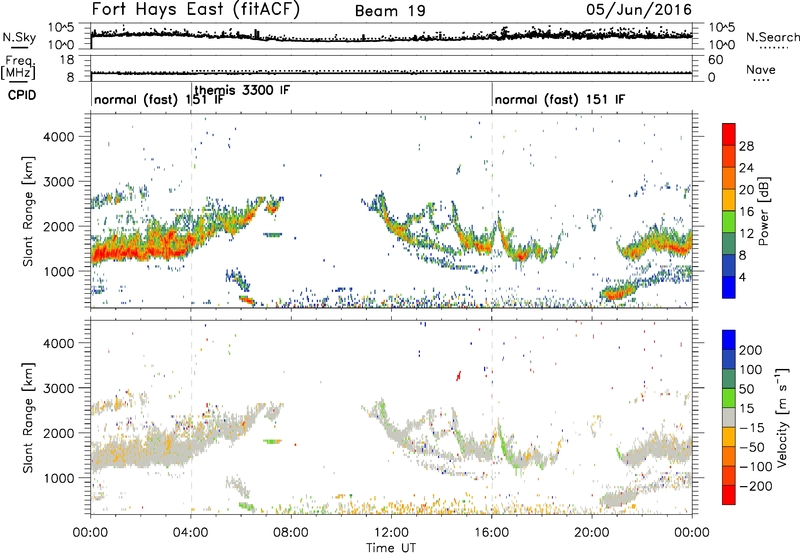Click the dark teal 8–12 dB Power colorbar segment

[729, 244]
